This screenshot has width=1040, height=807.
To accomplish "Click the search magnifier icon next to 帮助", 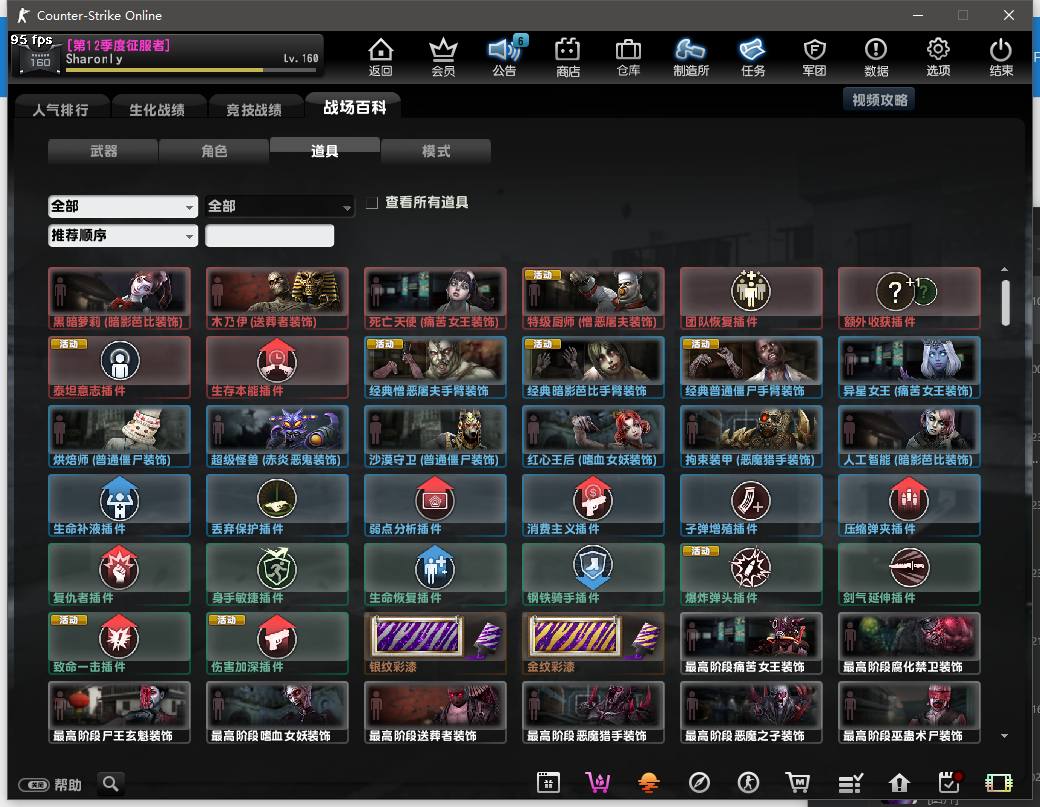I will pos(111,784).
